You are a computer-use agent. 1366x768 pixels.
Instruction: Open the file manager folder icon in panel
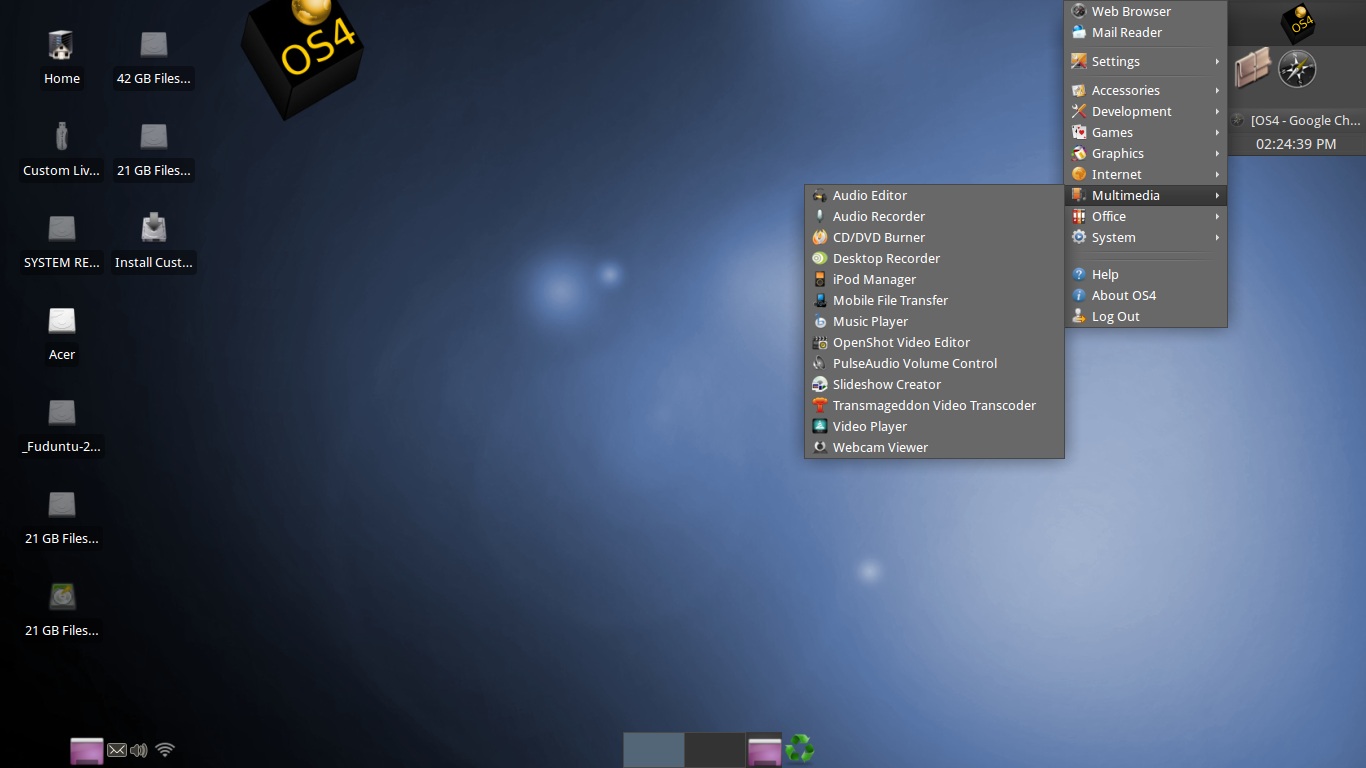click(x=1252, y=69)
